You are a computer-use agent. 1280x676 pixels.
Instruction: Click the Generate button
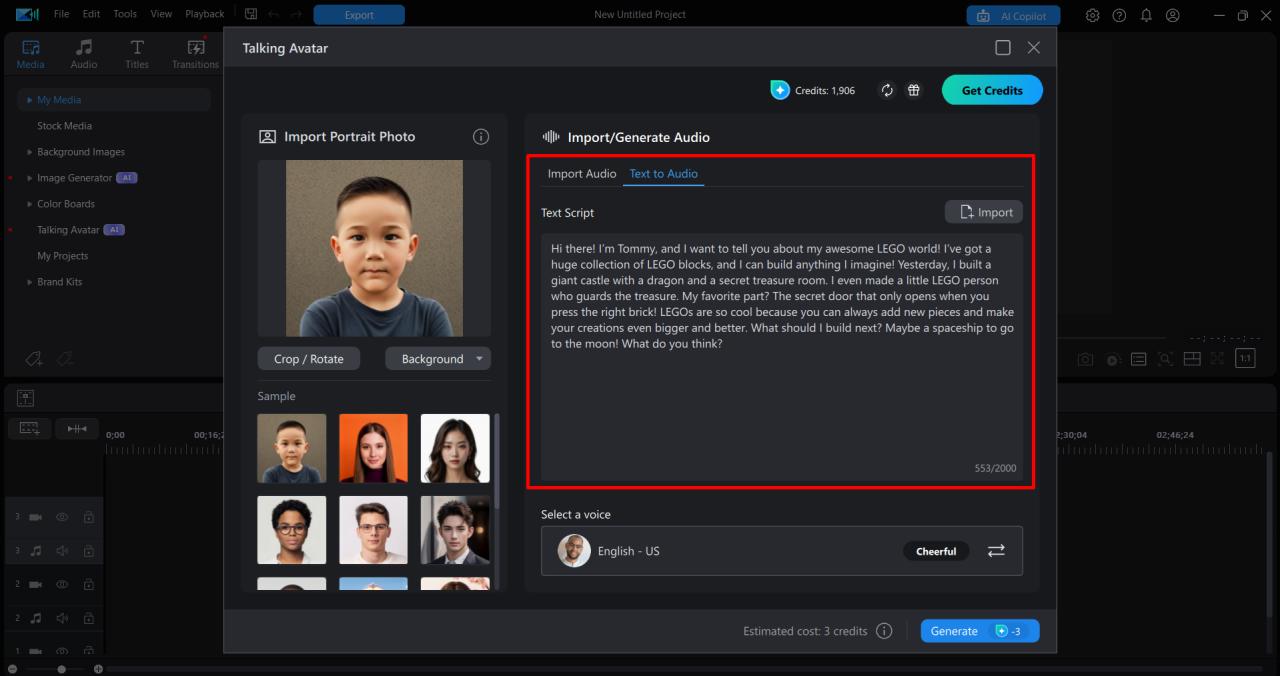(980, 631)
